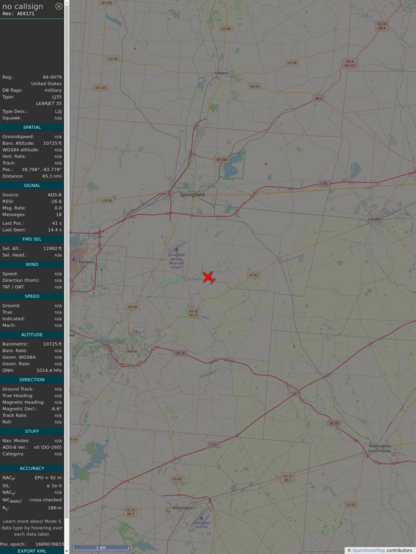Screen dimensions: 416x554
Task: Click the US 42 SR 72 road shield
Action: pos(193,313)
